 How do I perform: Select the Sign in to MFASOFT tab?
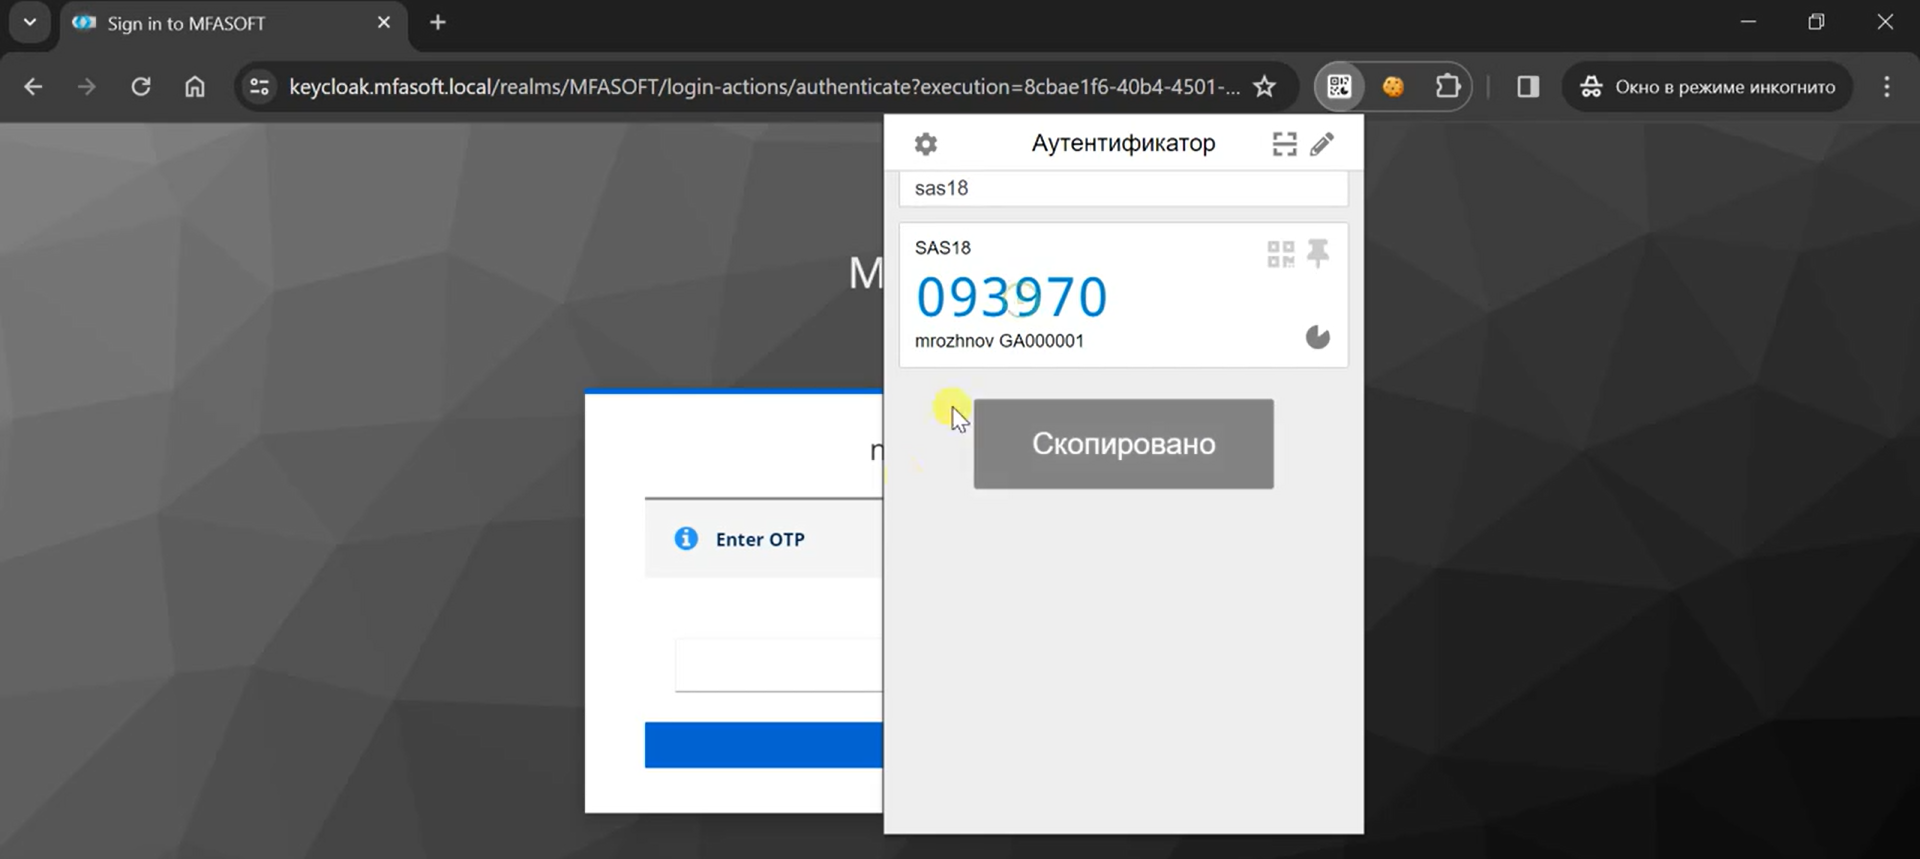point(234,23)
